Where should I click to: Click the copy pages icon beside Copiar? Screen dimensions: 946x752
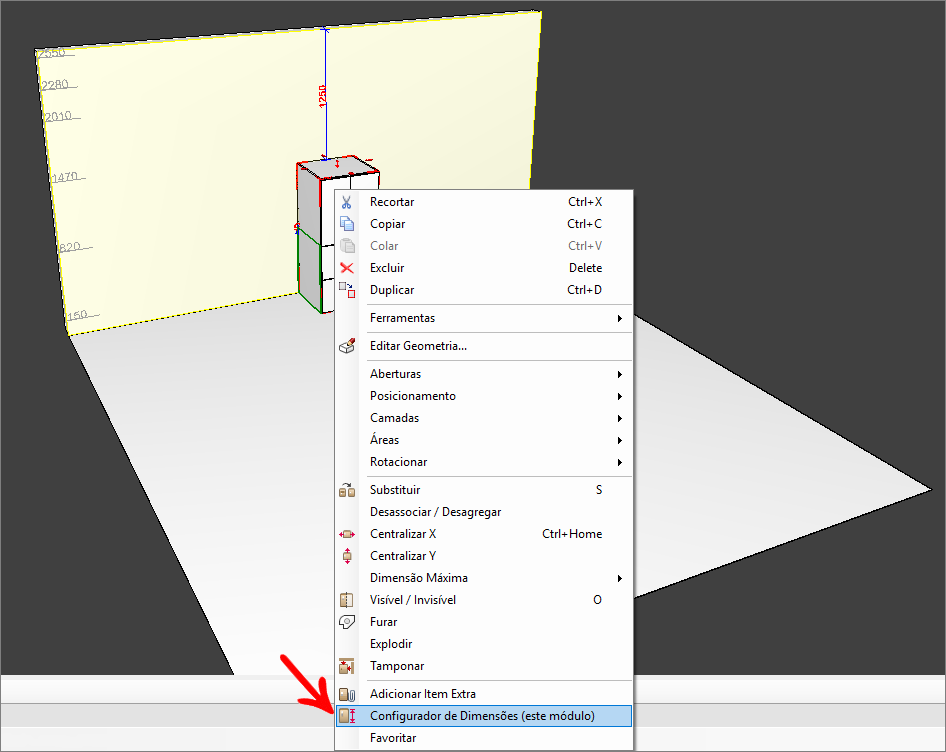pyautogui.click(x=347, y=224)
